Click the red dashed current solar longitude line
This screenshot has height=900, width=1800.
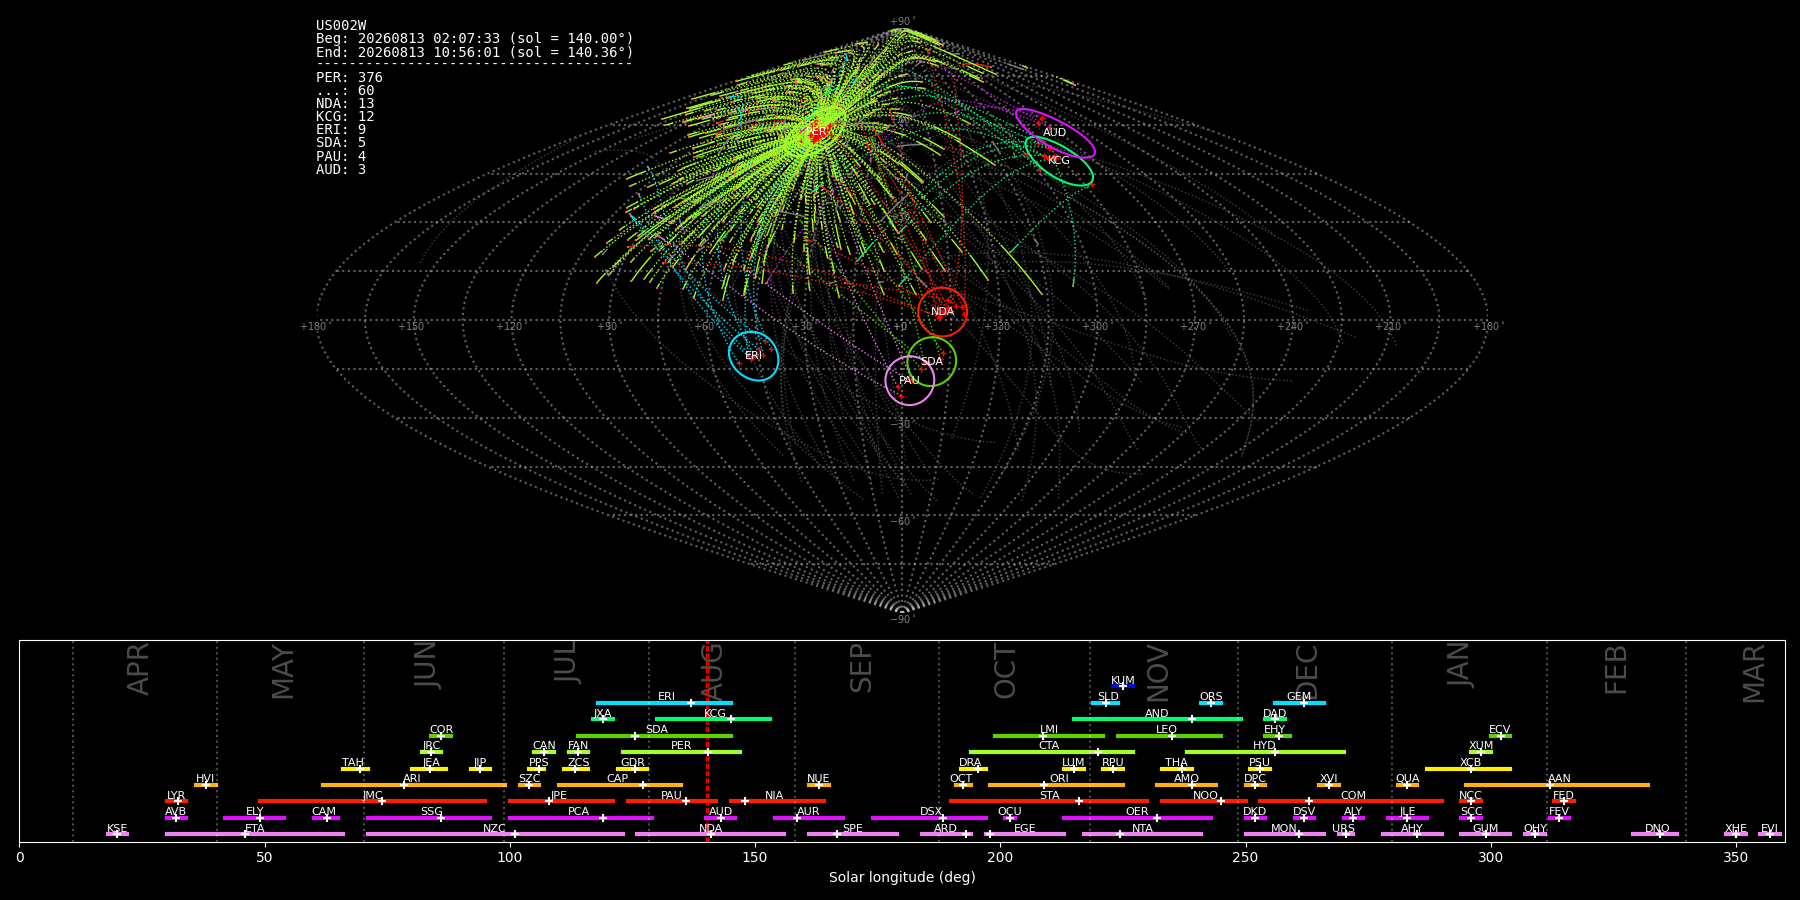pyautogui.click(x=707, y=741)
